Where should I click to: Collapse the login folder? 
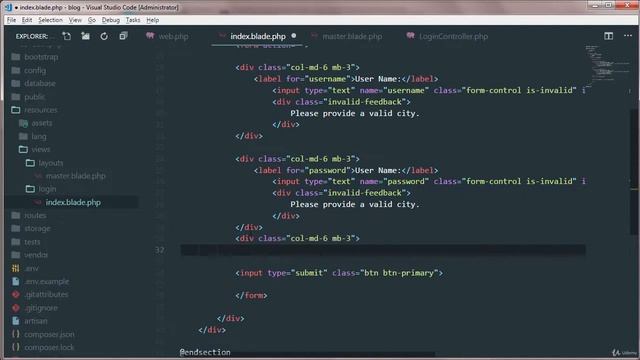tap(47, 189)
